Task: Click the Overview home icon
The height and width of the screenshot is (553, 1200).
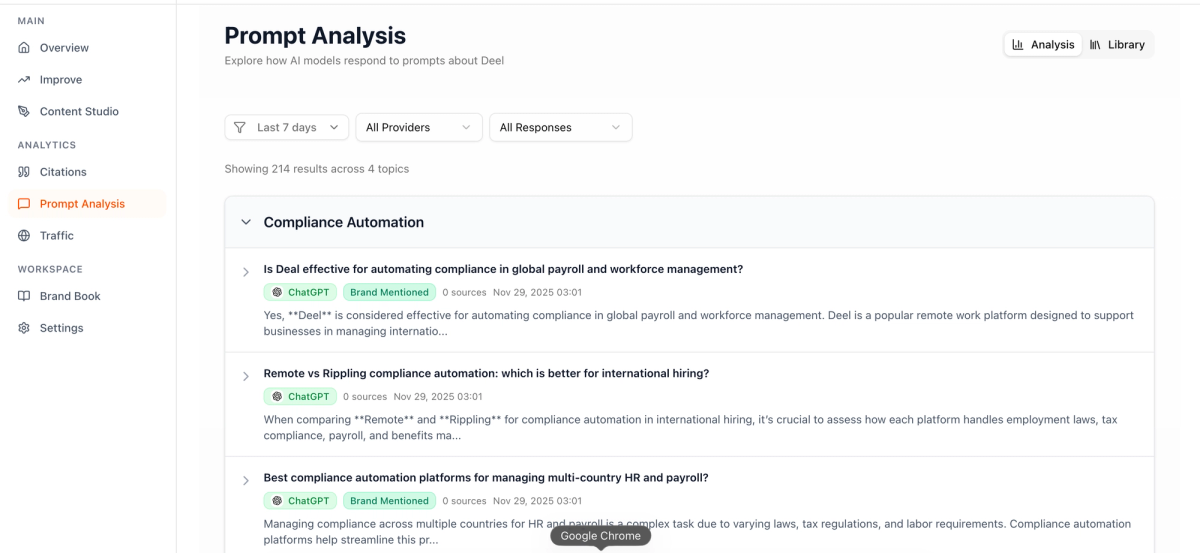Action: [24, 48]
